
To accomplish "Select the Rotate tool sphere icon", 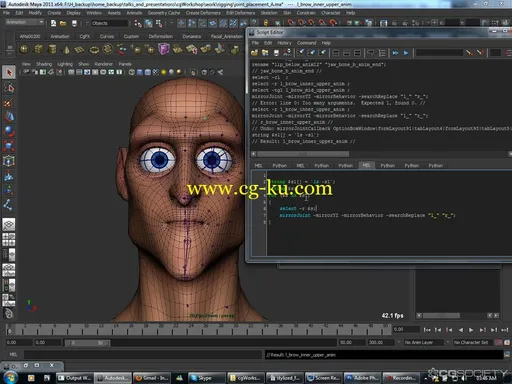I will point(9,131).
